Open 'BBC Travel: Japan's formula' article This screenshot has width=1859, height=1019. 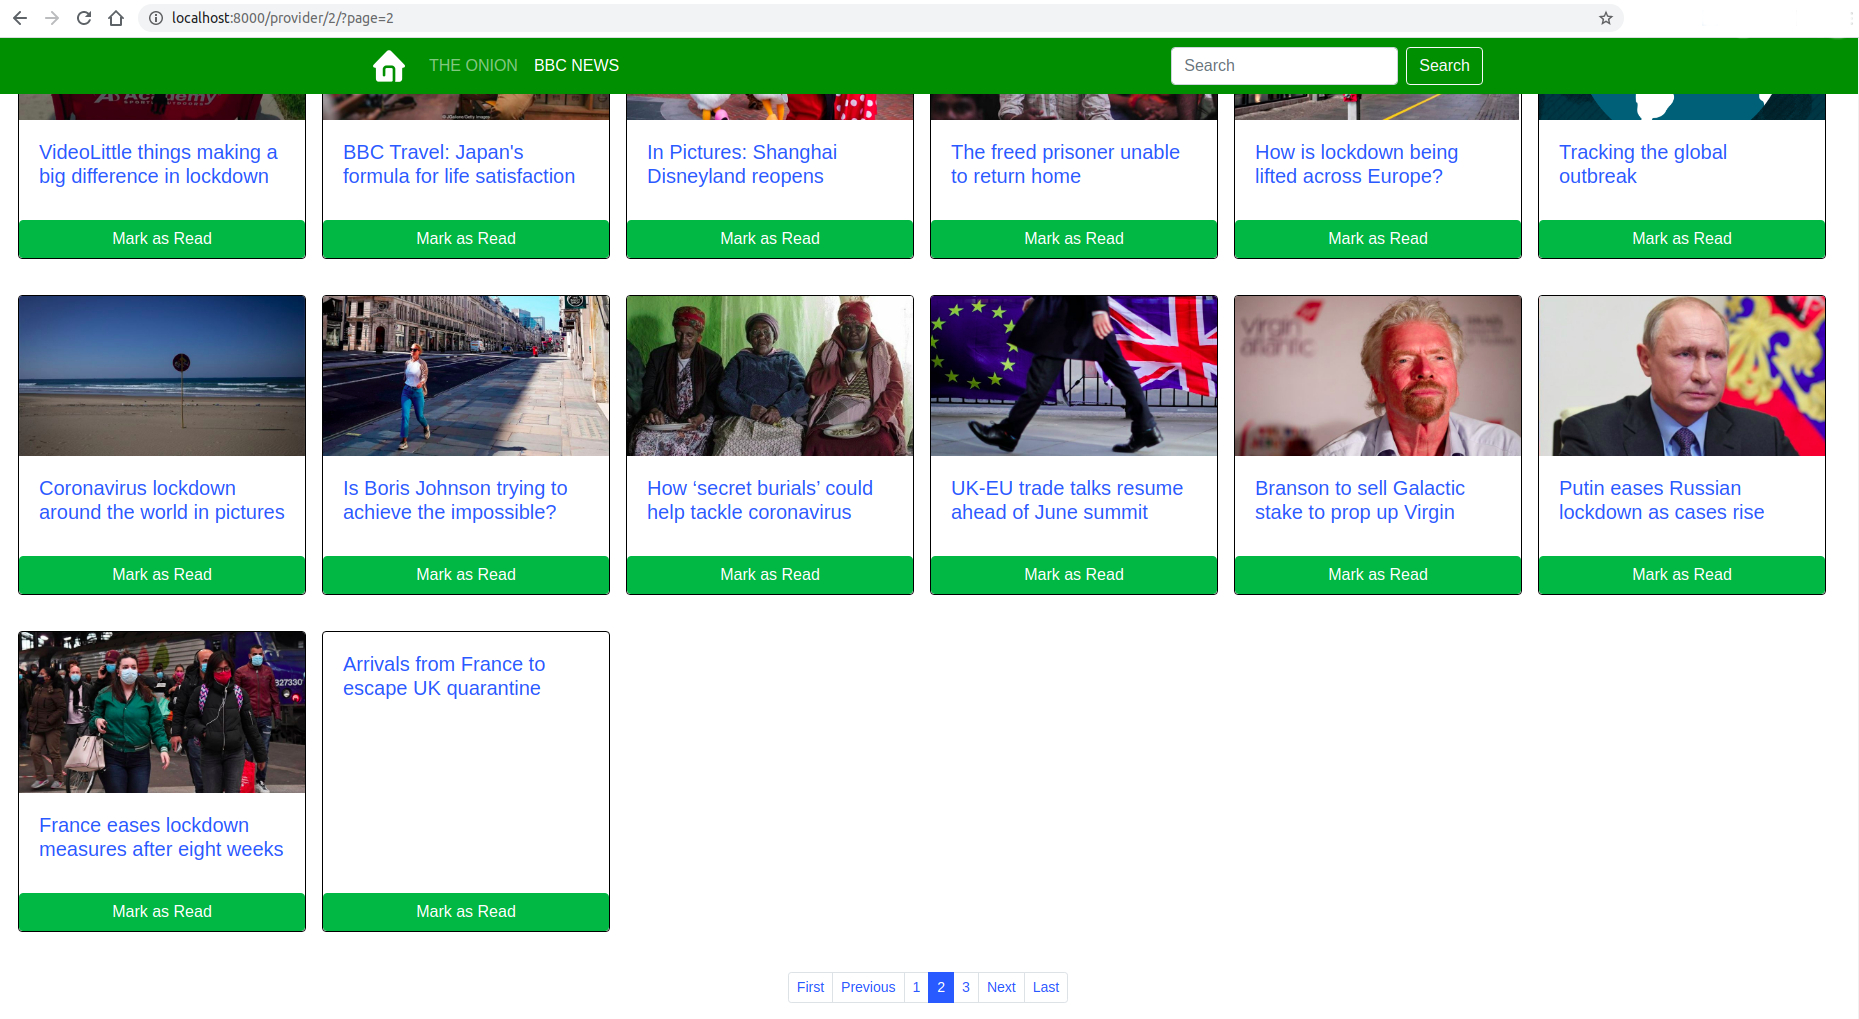(x=459, y=164)
